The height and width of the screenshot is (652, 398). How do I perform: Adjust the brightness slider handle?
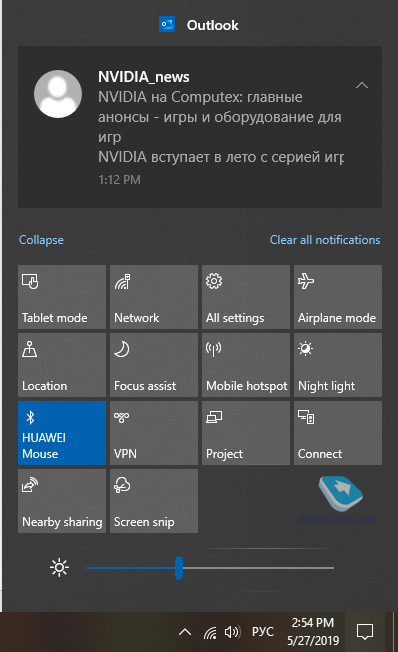coord(179,568)
